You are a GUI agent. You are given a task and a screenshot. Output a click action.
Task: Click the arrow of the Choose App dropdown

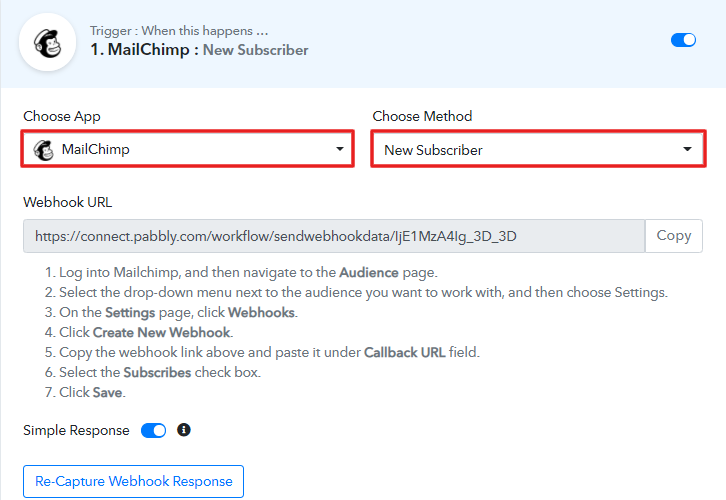point(339,150)
